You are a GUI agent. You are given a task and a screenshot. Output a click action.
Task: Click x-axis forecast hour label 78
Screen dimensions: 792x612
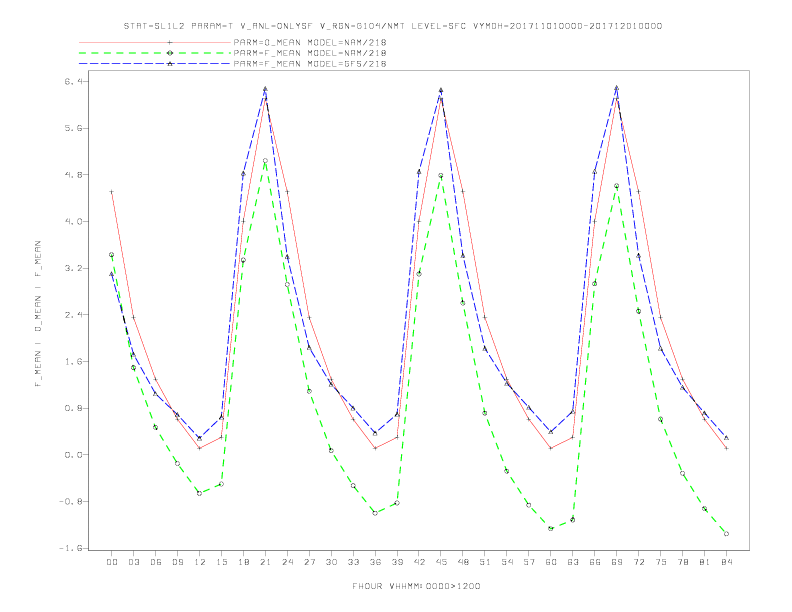click(683, 562)
